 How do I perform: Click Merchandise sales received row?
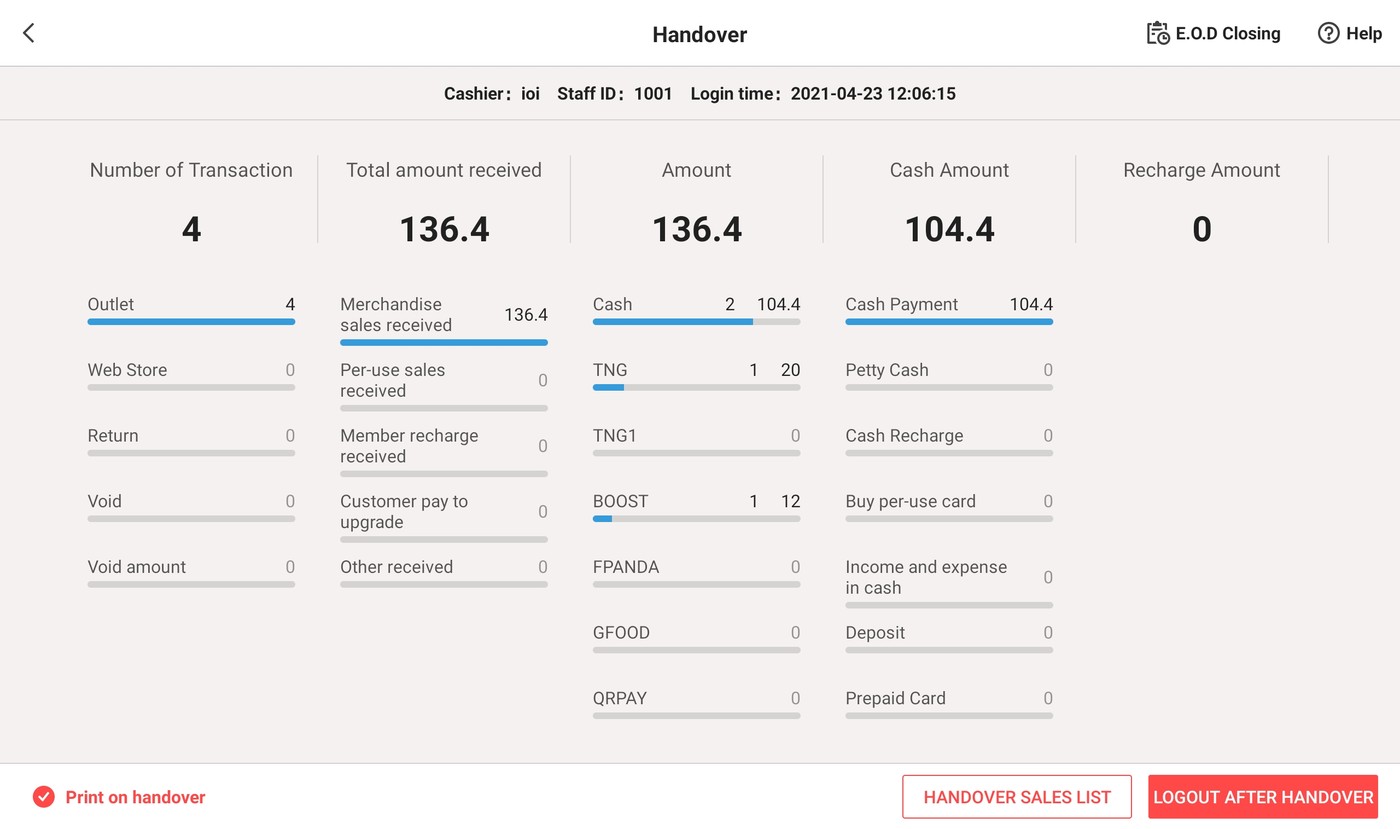[x=444, y=320]
